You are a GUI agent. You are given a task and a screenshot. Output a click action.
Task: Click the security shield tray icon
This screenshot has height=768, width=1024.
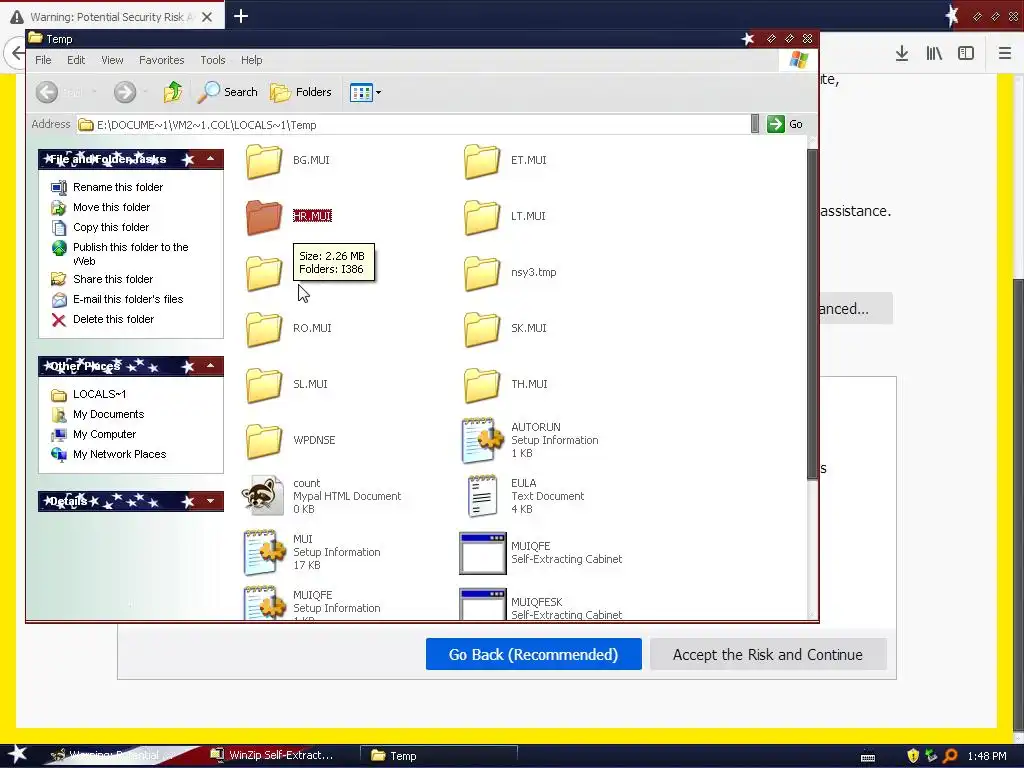tap(913, 756)
